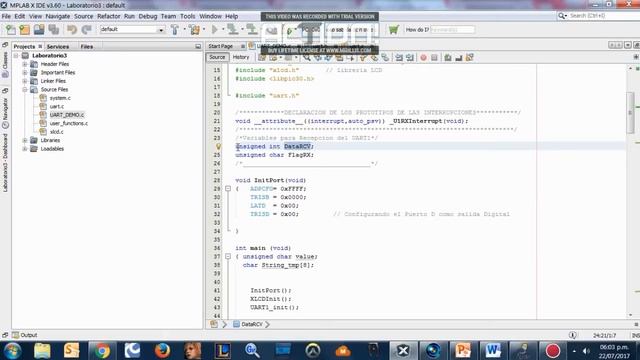
Task: Click the red Start Macro Recording icon
Action: point(423,58)
